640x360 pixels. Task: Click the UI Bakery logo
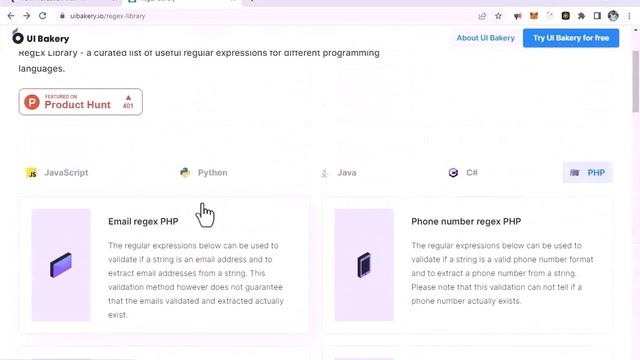point(40,38)
